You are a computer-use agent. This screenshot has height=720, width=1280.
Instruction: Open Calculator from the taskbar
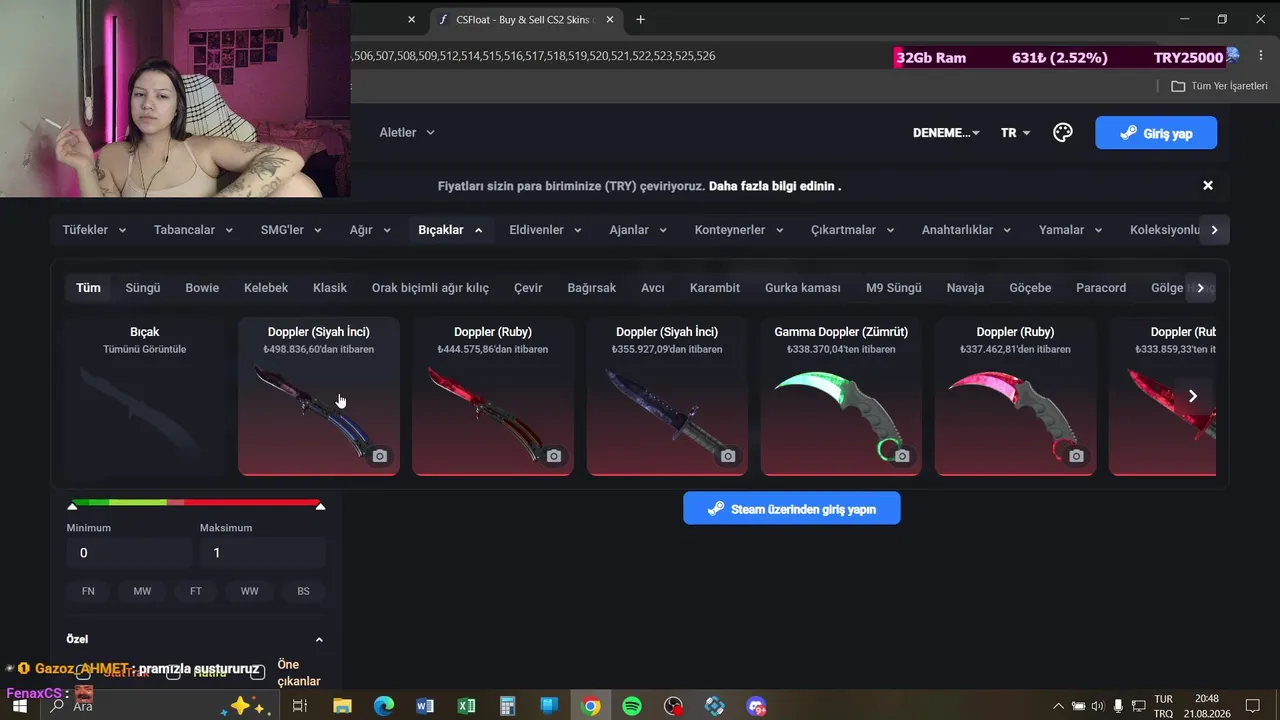coord(507,706)
